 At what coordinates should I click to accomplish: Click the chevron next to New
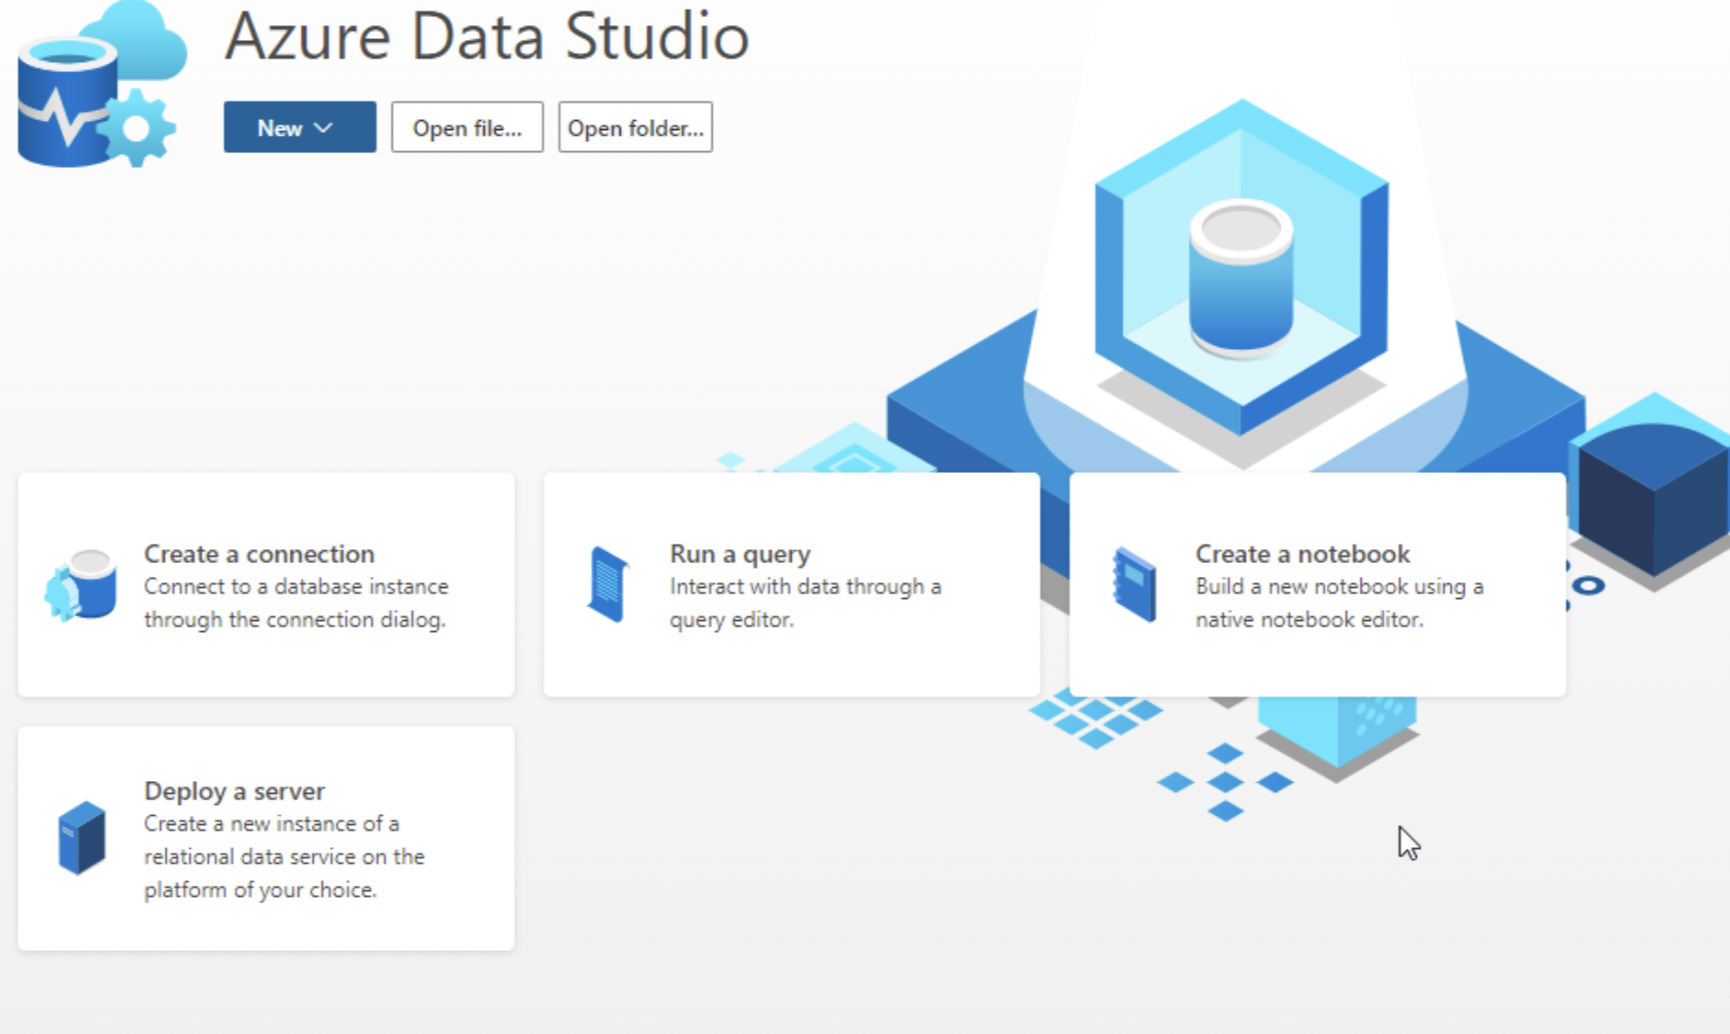[323, 127]
